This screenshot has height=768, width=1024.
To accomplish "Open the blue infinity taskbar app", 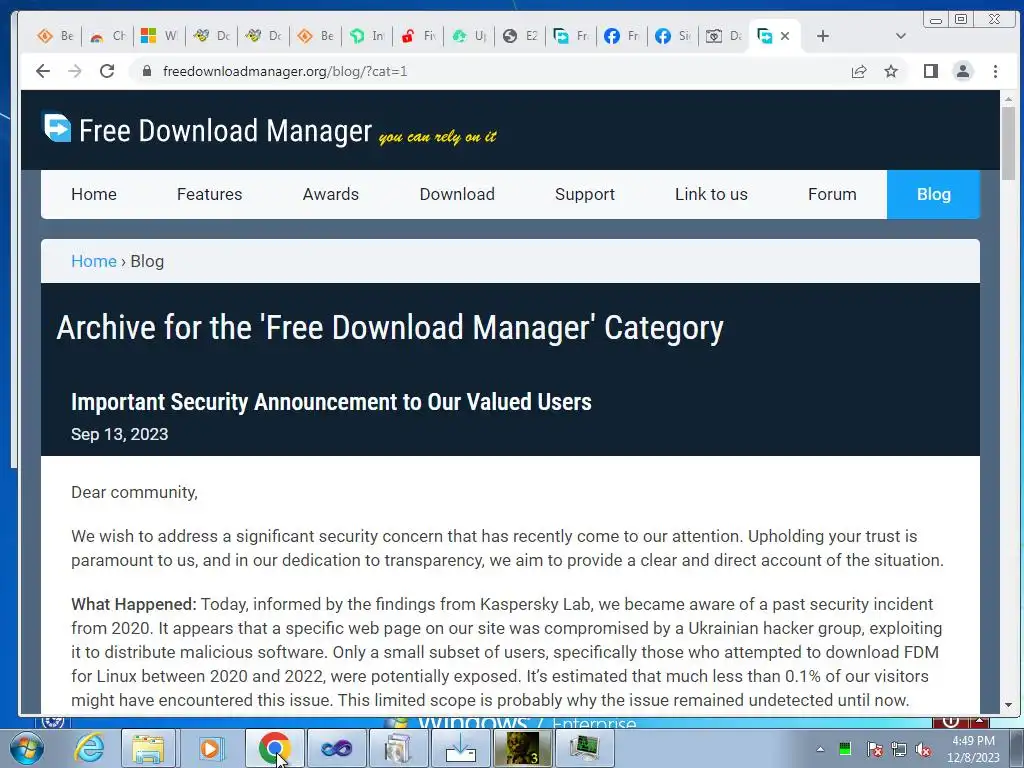I will 336,748.
